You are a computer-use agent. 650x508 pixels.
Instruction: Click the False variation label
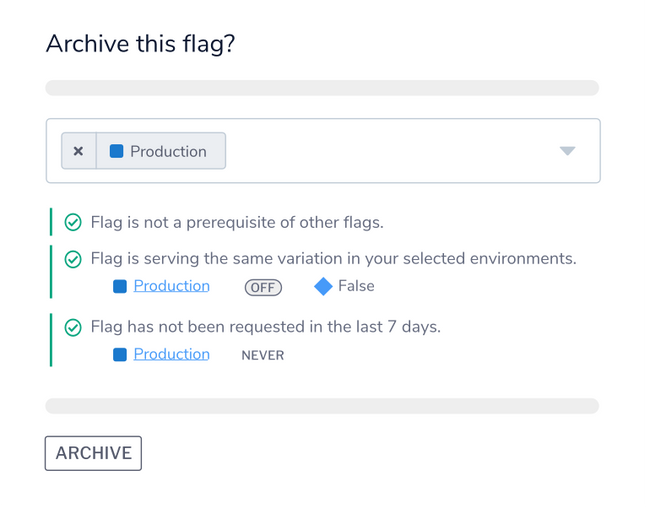point(356,286)
